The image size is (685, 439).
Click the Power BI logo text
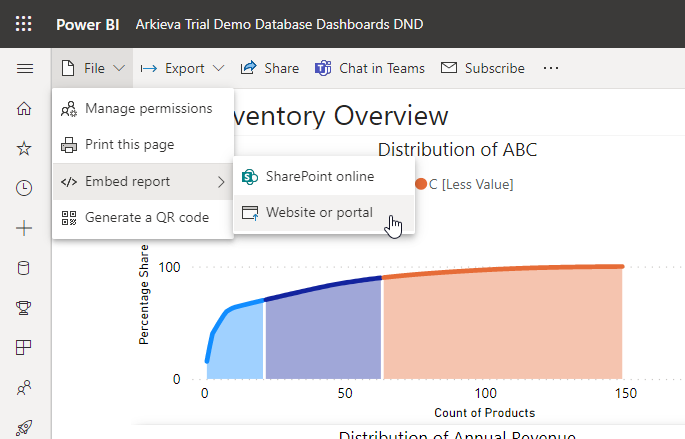pos(88,24)
